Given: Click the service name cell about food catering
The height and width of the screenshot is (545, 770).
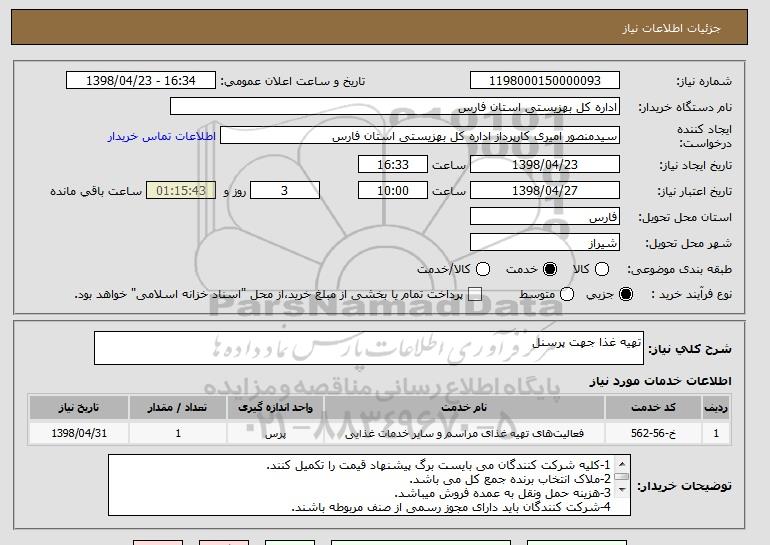Looking at the screenshot, I should (x=464, y=433).
